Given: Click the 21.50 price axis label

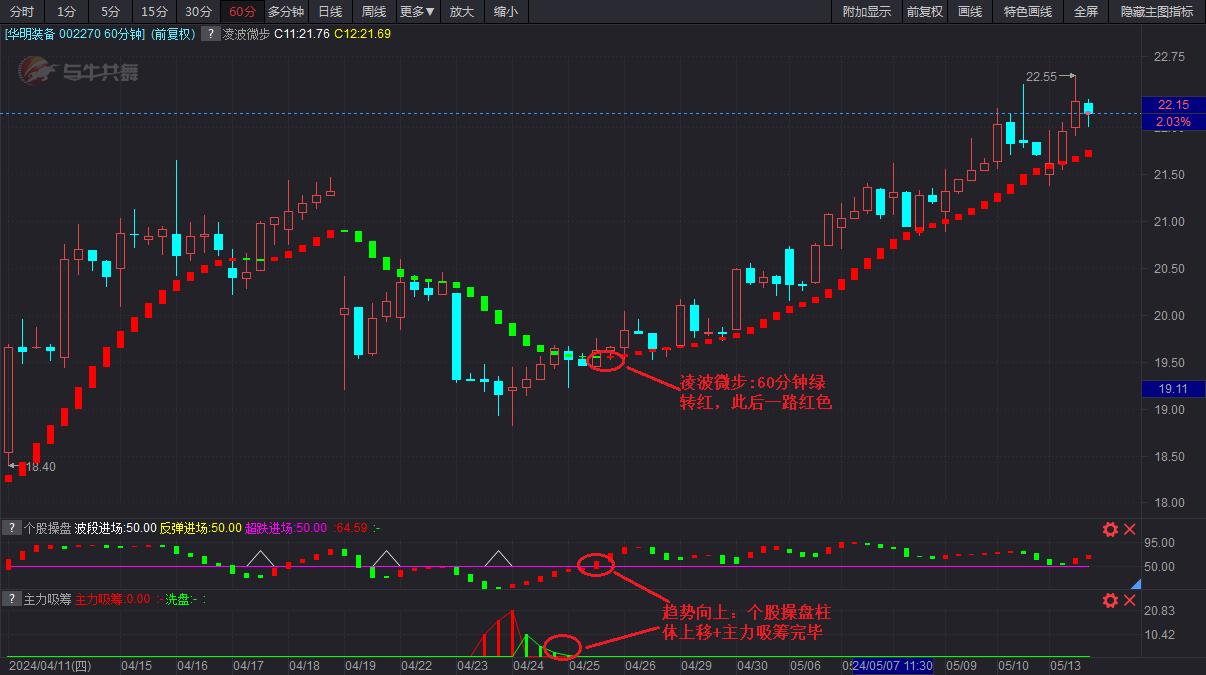Looking at the screenshot, I should pyautogui.click(x=1169, y=175).
